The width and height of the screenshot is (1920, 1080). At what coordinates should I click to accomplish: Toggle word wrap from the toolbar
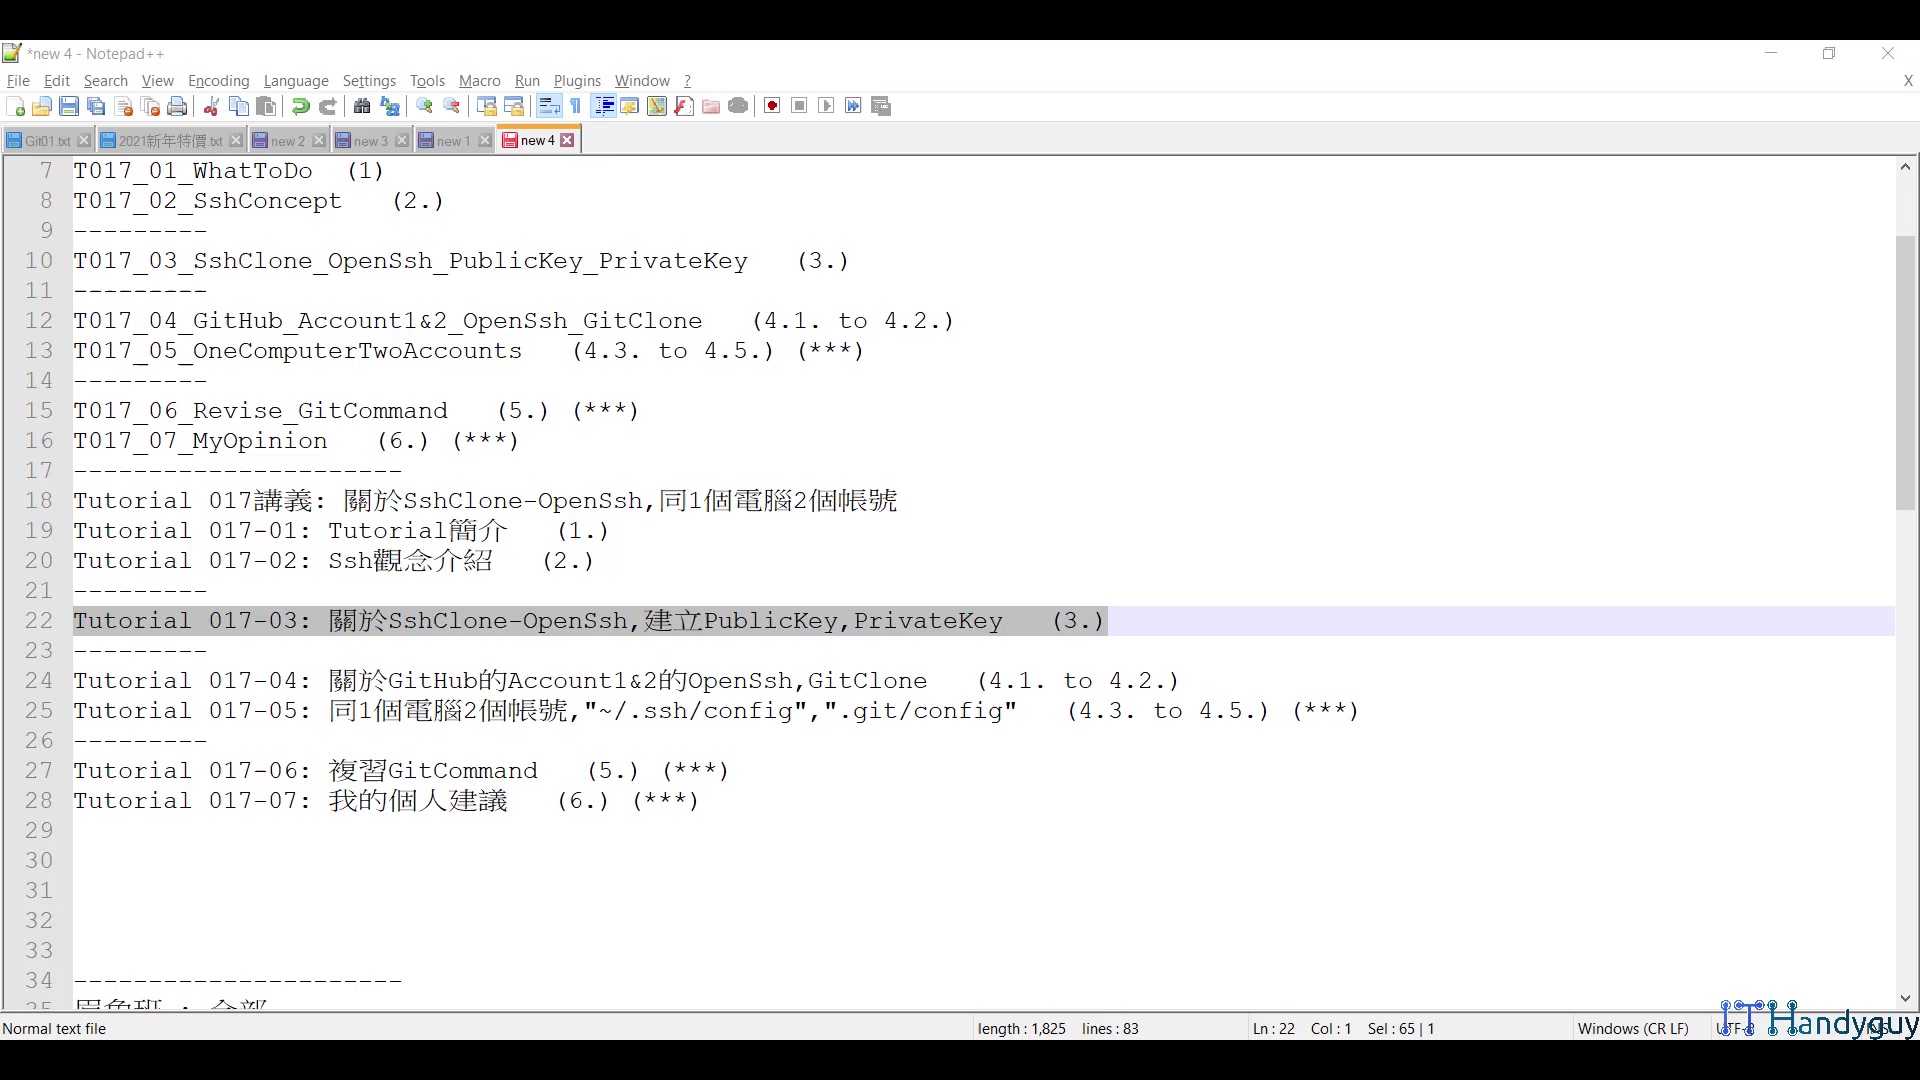click(549, 106)
